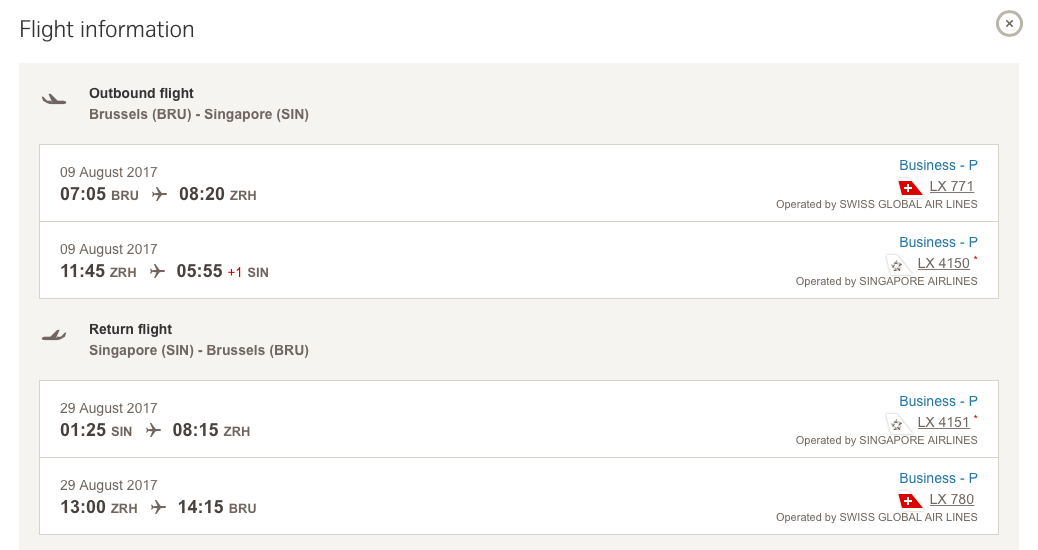
Task: Click the Swiss logo beside LX 780
Action: 910,500
